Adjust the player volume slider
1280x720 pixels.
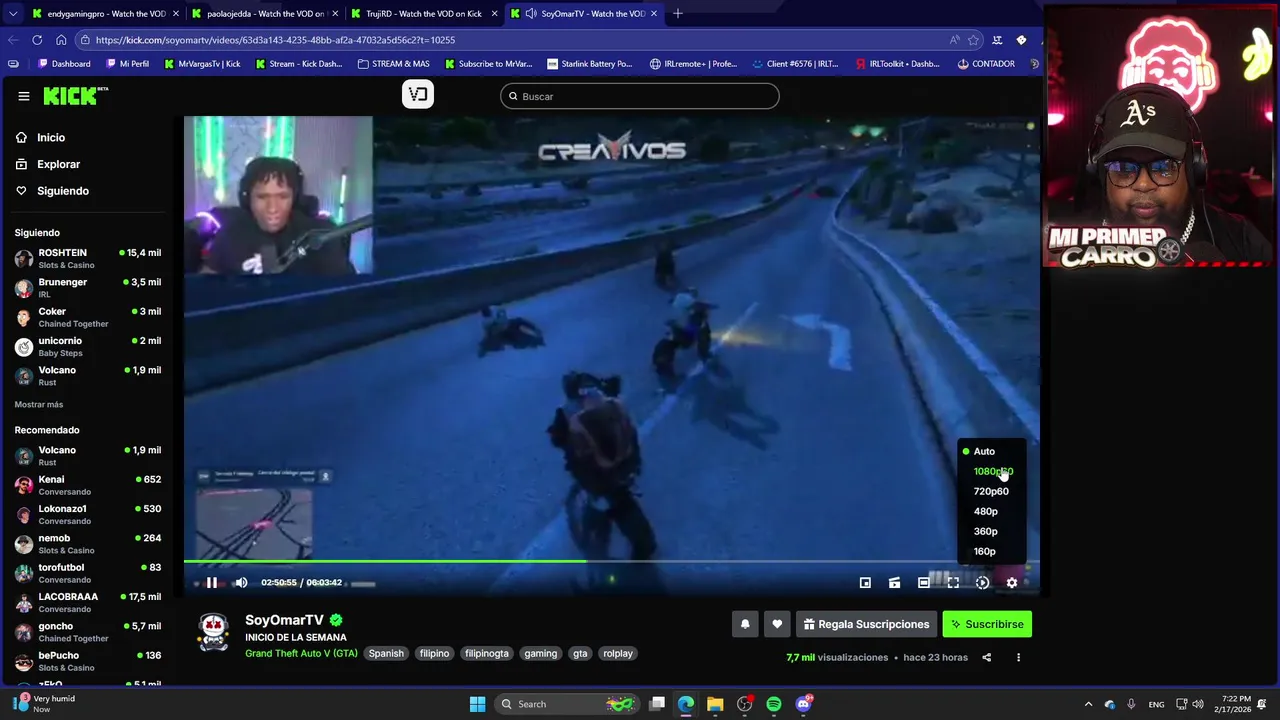coord(364,583)
